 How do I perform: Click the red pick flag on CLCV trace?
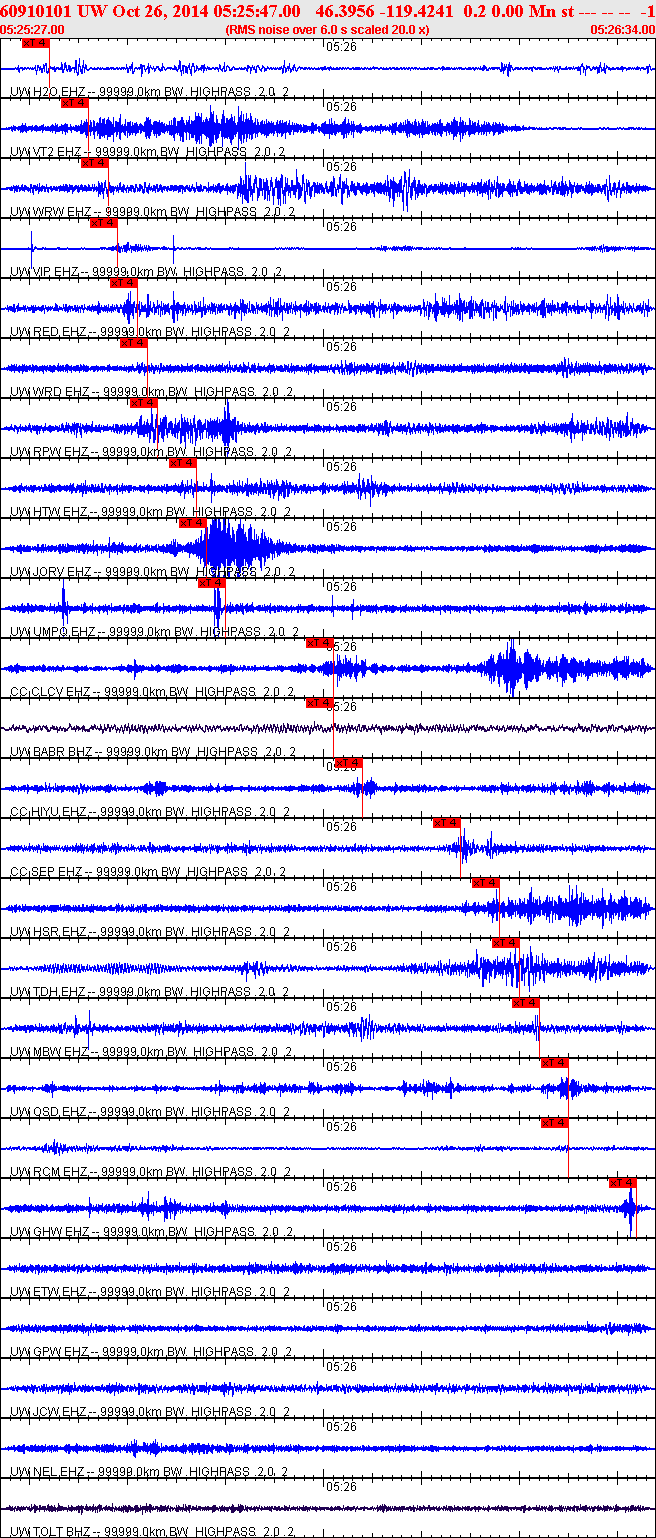[x=320, y=643]
